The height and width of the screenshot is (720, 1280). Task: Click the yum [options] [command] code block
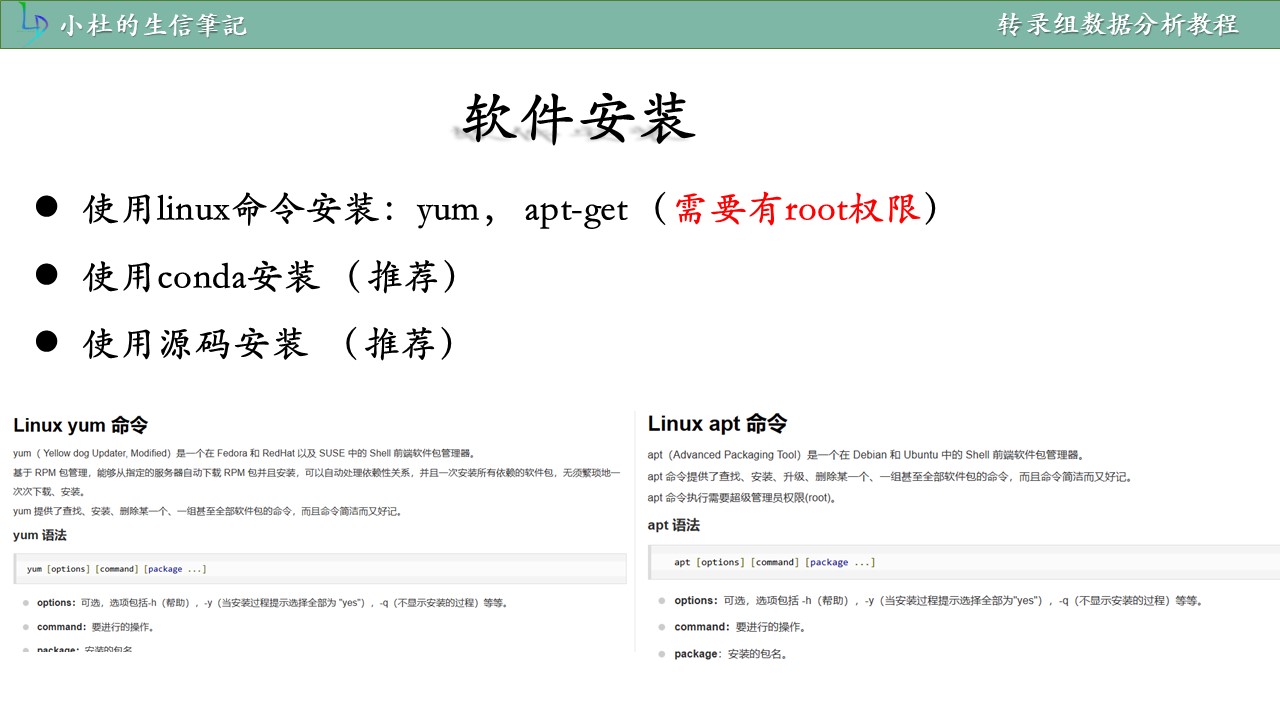(320, 569)
